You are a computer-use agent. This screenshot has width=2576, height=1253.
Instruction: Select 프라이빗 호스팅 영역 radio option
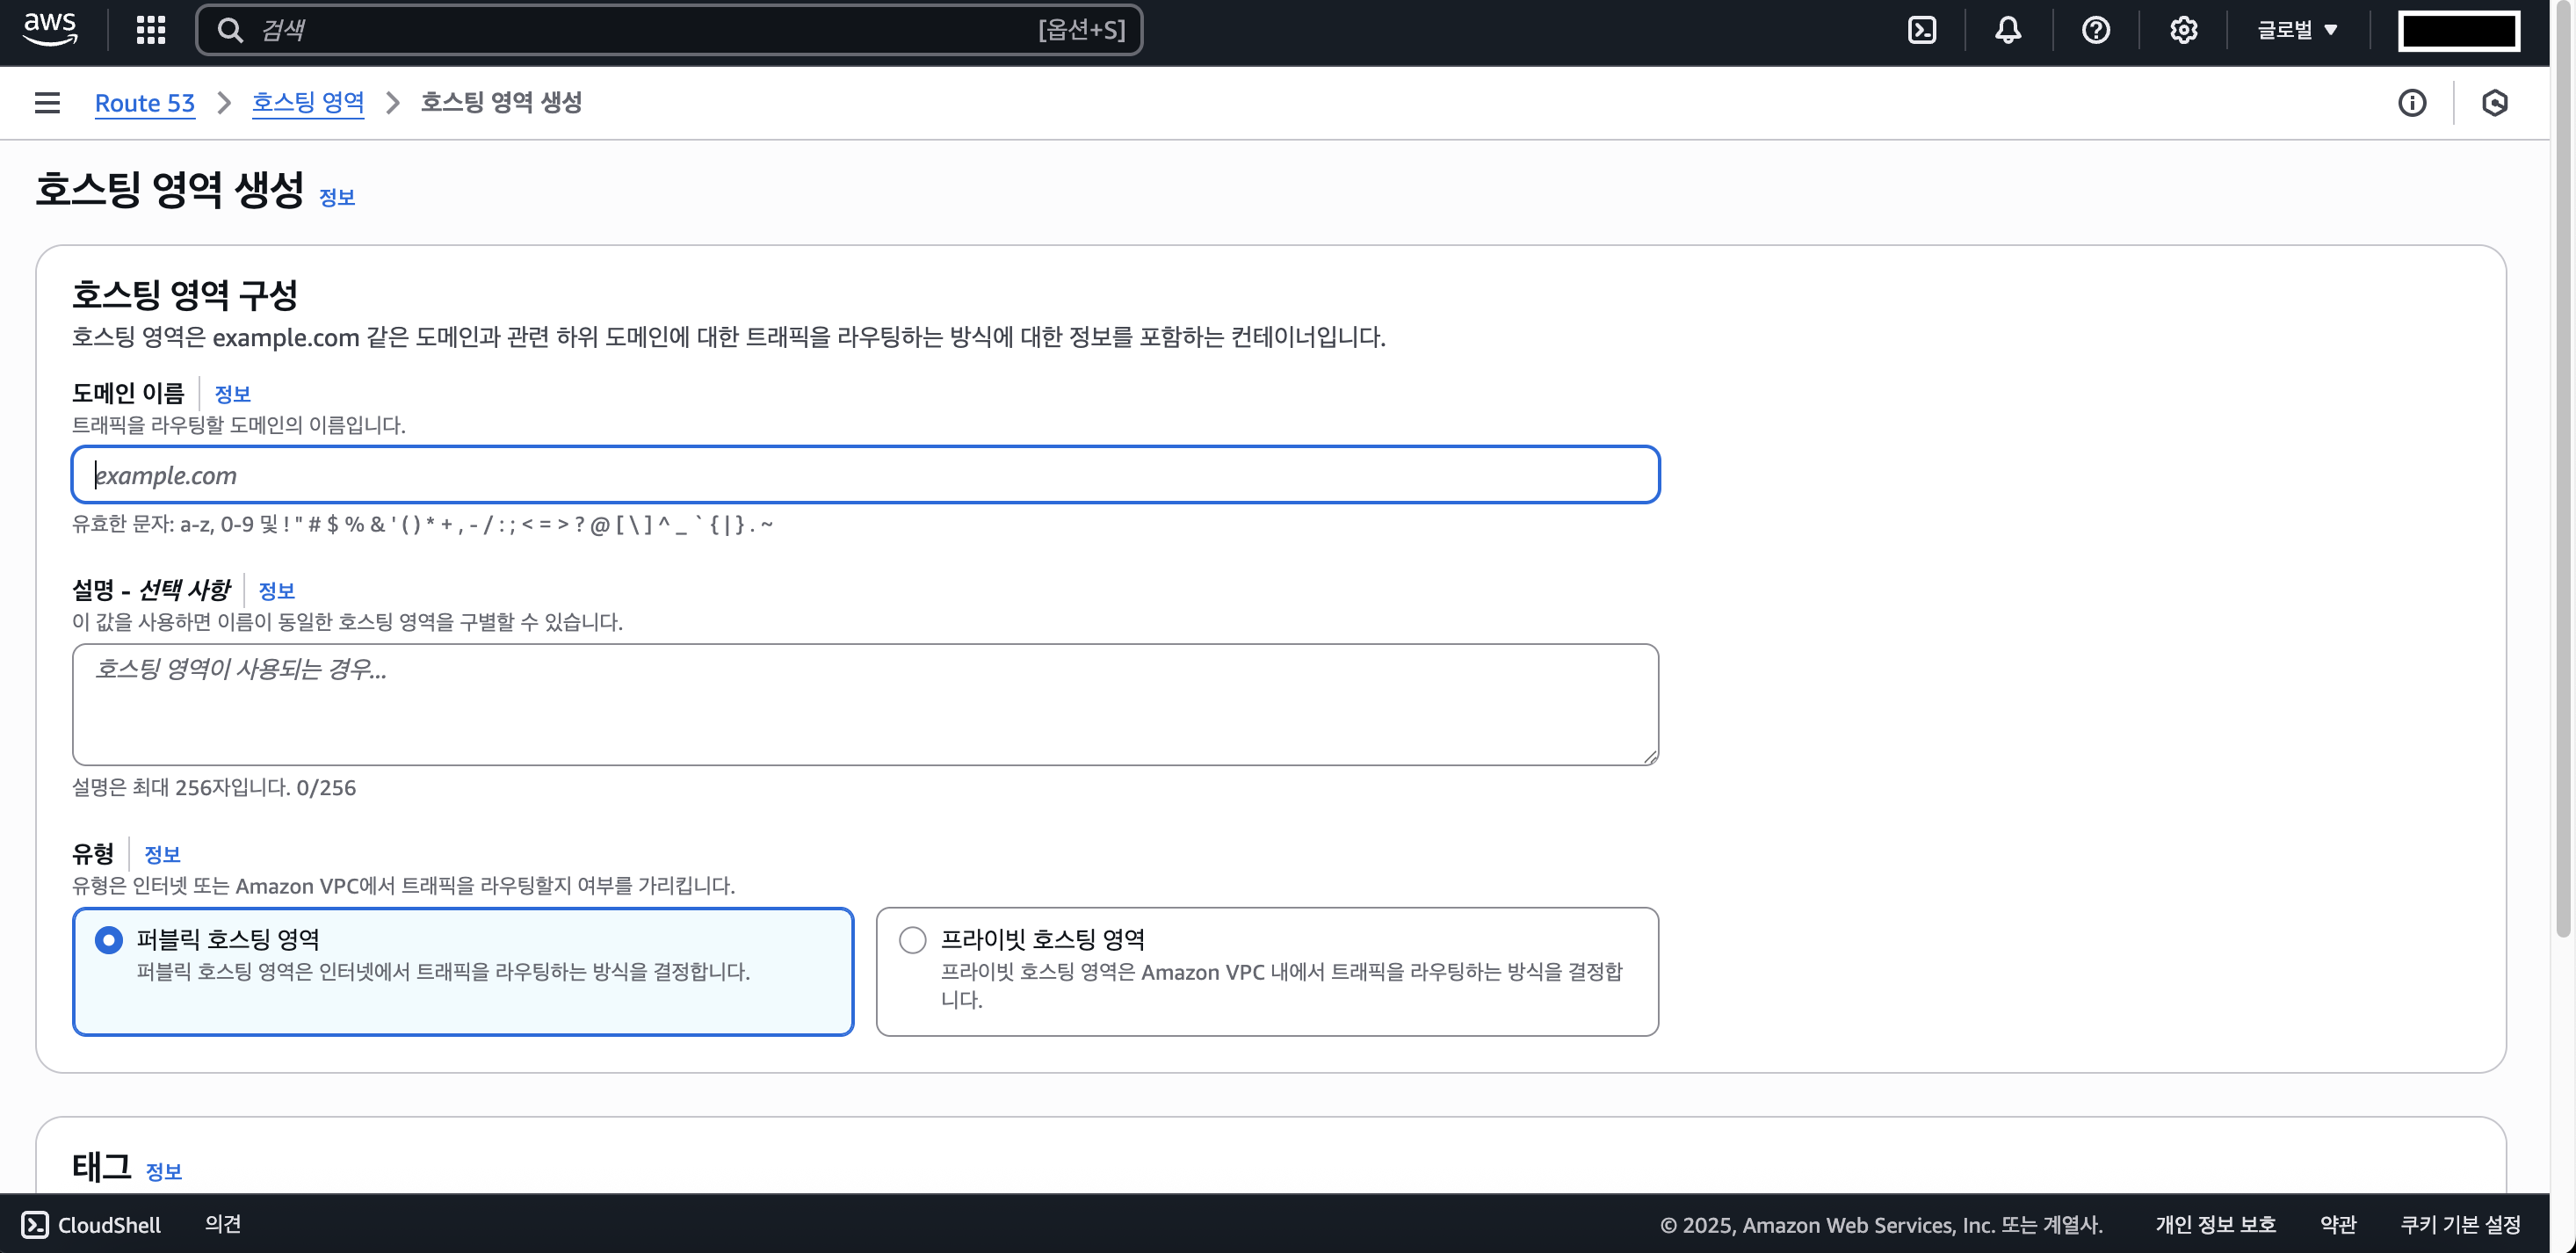tap(912, 940)
